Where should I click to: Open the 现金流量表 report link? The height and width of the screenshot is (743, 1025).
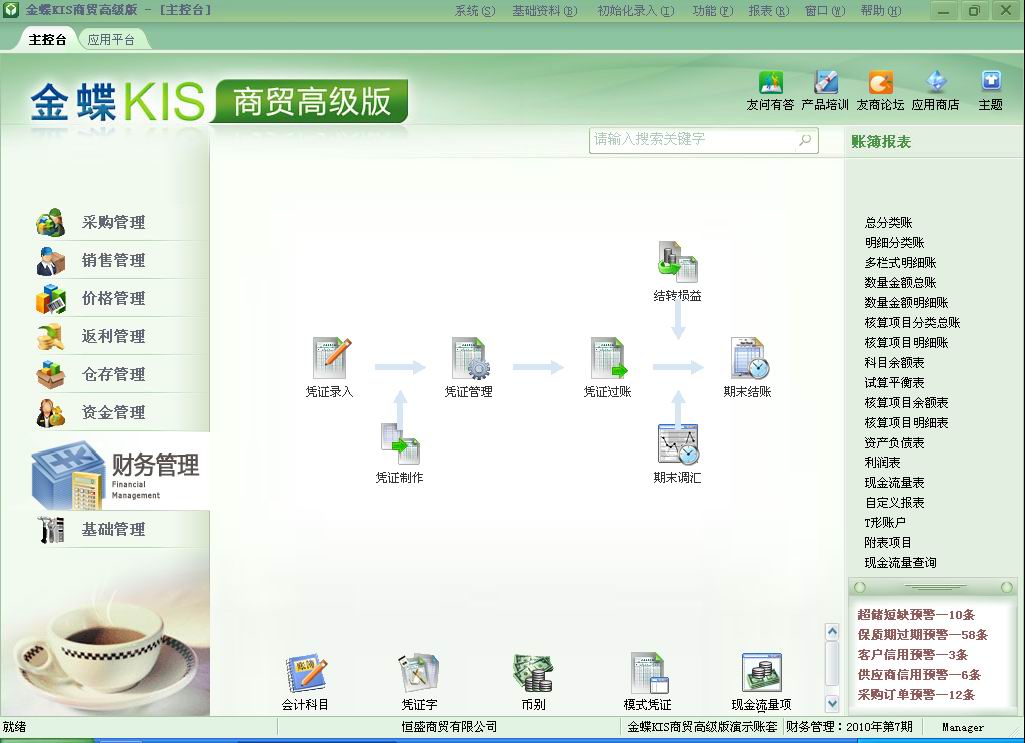[894, 483]
